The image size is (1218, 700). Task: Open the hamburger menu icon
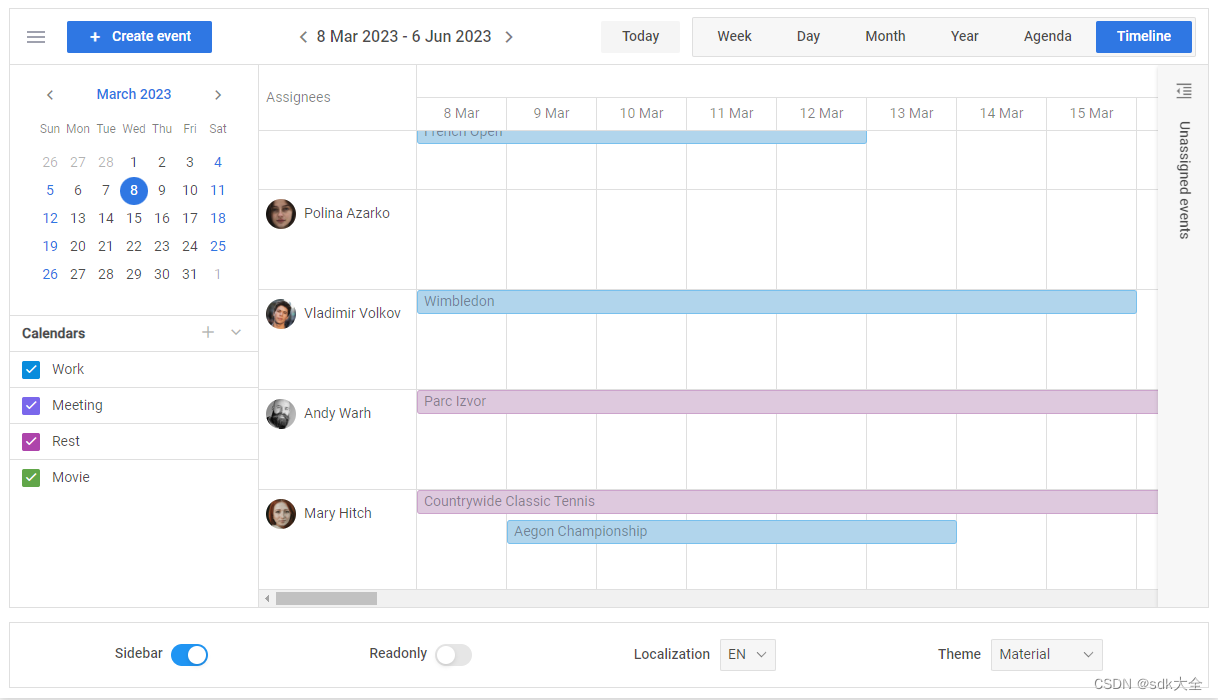[x=36, y=37]
